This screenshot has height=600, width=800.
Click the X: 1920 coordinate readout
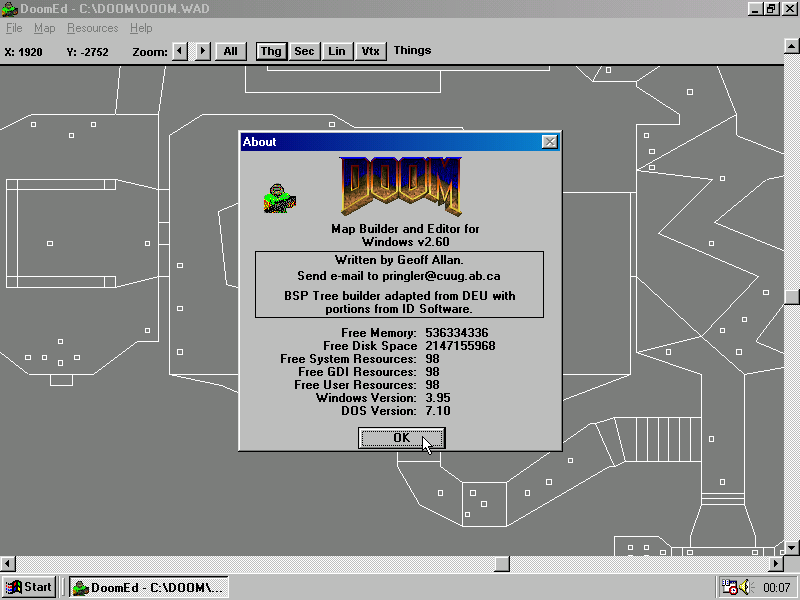23,52
